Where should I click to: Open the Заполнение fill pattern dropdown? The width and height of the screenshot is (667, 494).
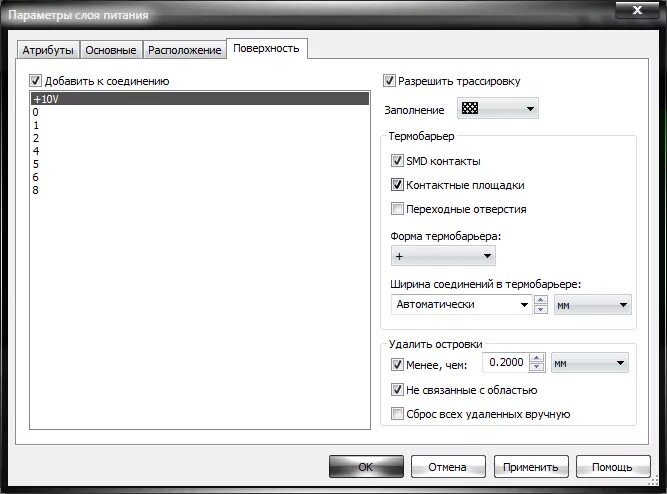(x=498, y=109)
